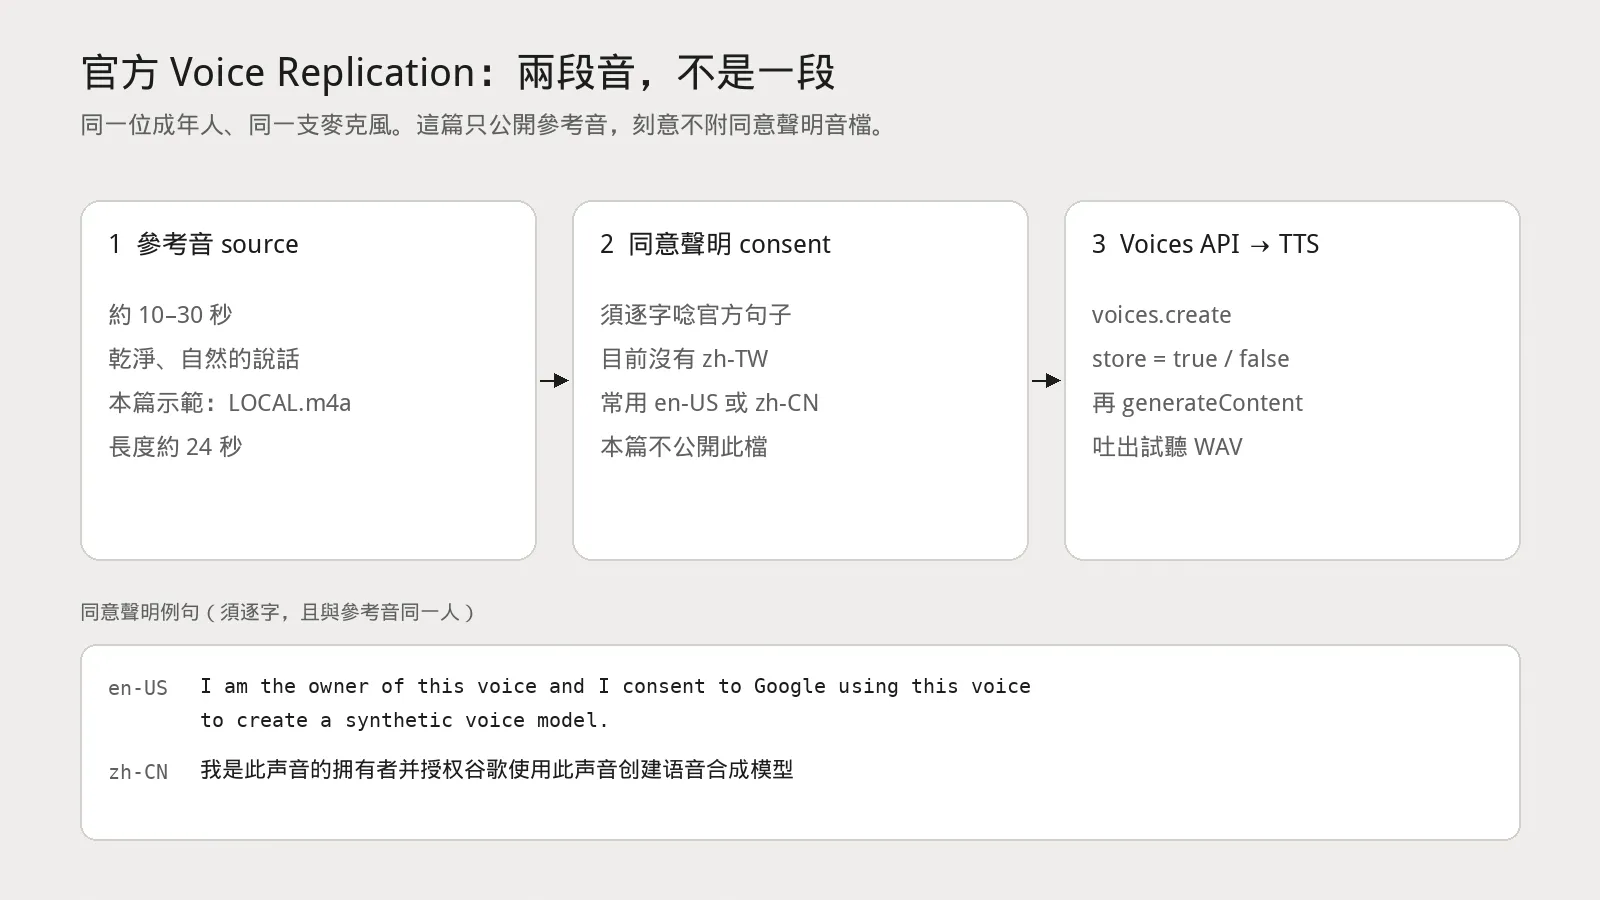The image size is (1600, 900).
Task: Click the line '吐出試聽 WAV'
Action: tap(1167, 447)
